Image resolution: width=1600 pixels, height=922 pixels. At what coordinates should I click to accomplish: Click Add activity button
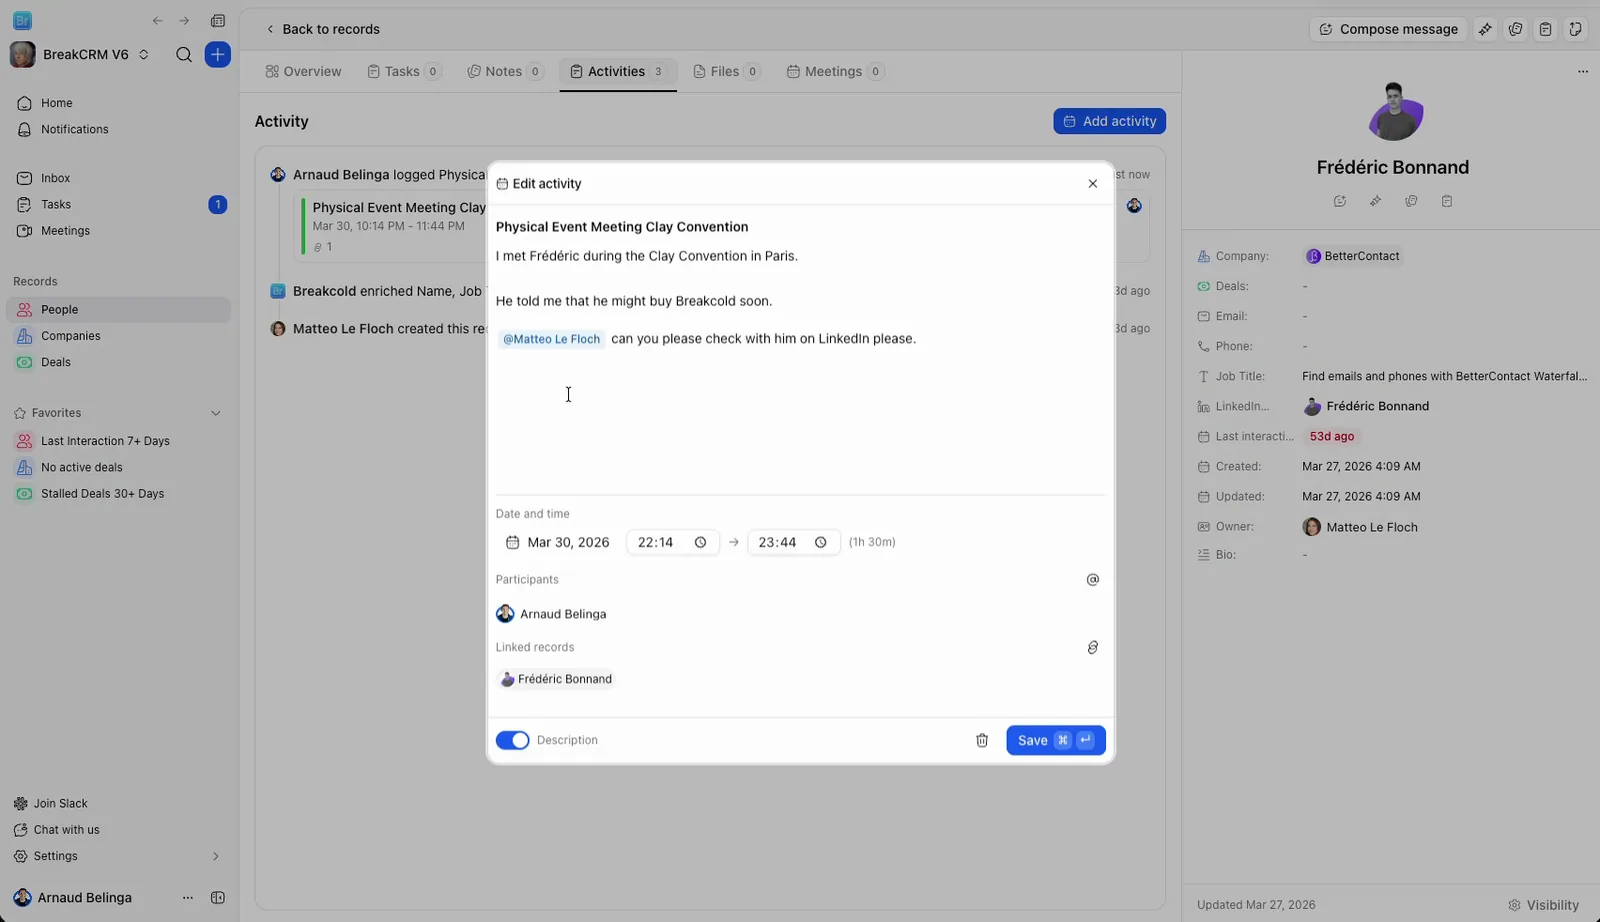click(1109, 121)
